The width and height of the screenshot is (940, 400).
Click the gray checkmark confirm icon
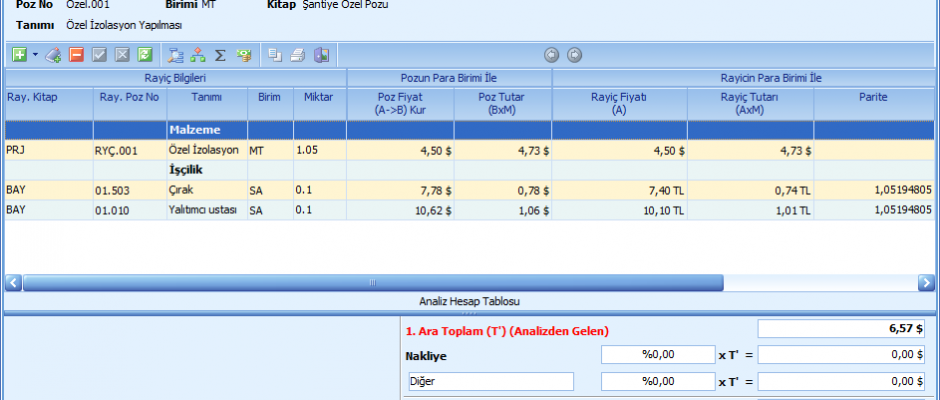[100, 55]
